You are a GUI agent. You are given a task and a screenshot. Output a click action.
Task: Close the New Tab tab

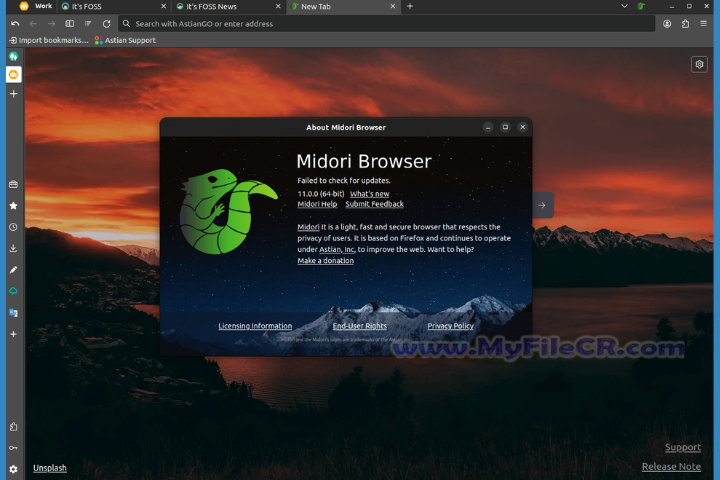point(393,6)
